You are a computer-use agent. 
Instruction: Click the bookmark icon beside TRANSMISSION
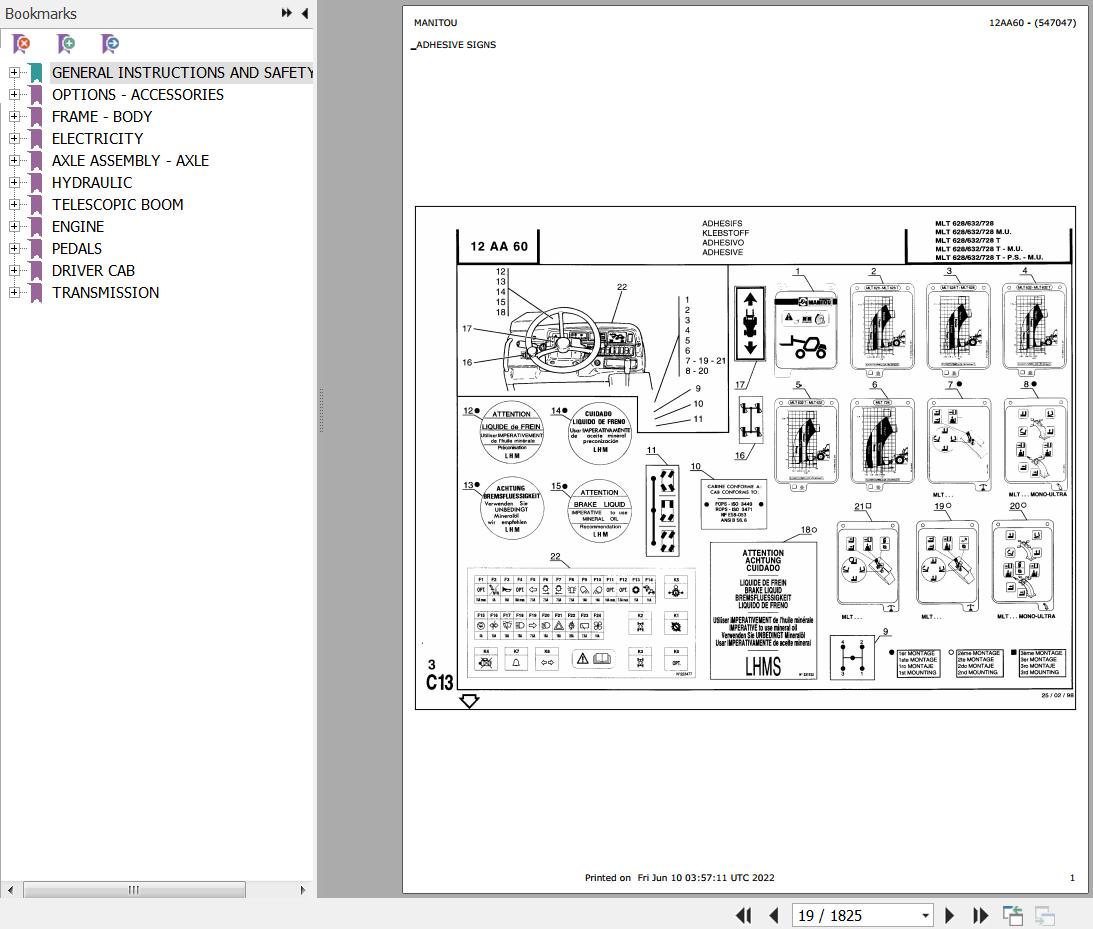(x=36, y=293)
